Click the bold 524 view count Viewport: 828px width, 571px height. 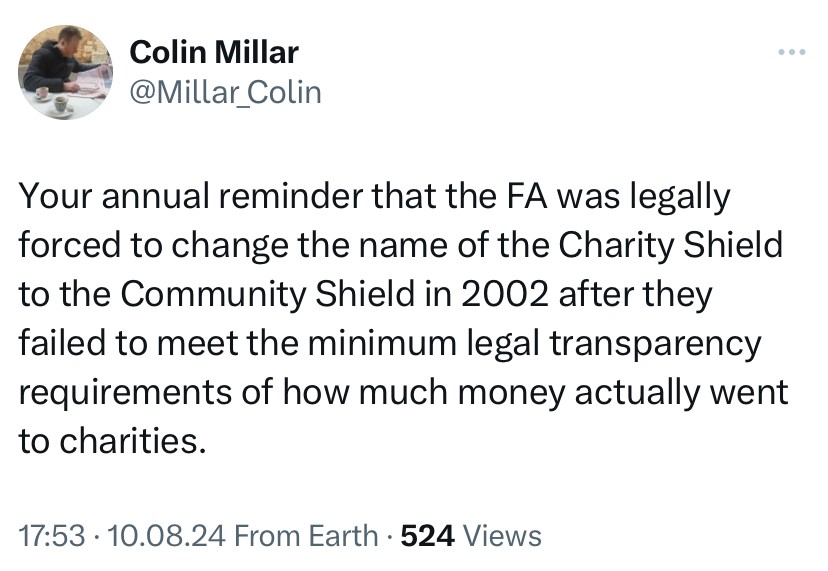(428, 536)
